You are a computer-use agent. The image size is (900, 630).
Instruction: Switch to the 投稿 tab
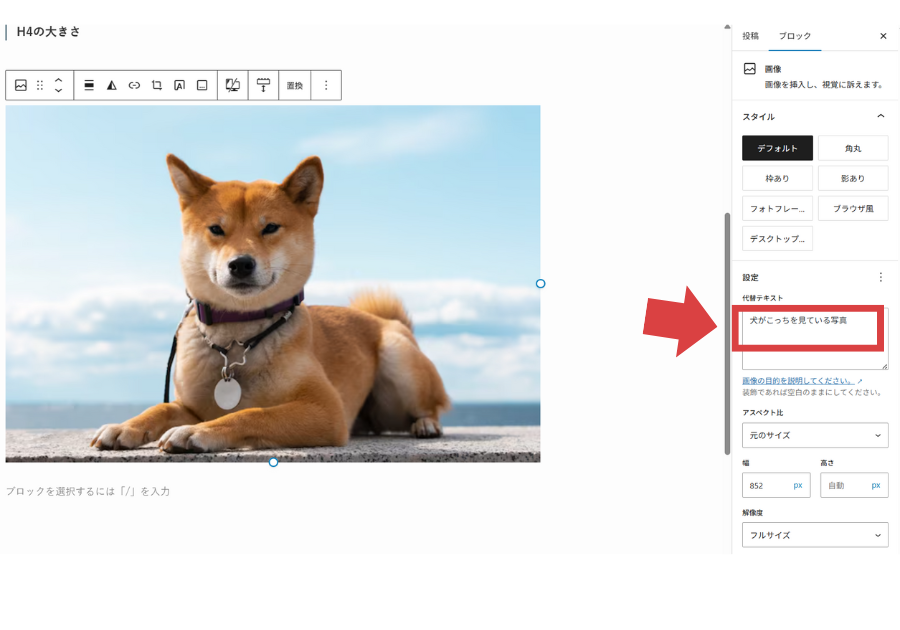(x=751, y=36)
